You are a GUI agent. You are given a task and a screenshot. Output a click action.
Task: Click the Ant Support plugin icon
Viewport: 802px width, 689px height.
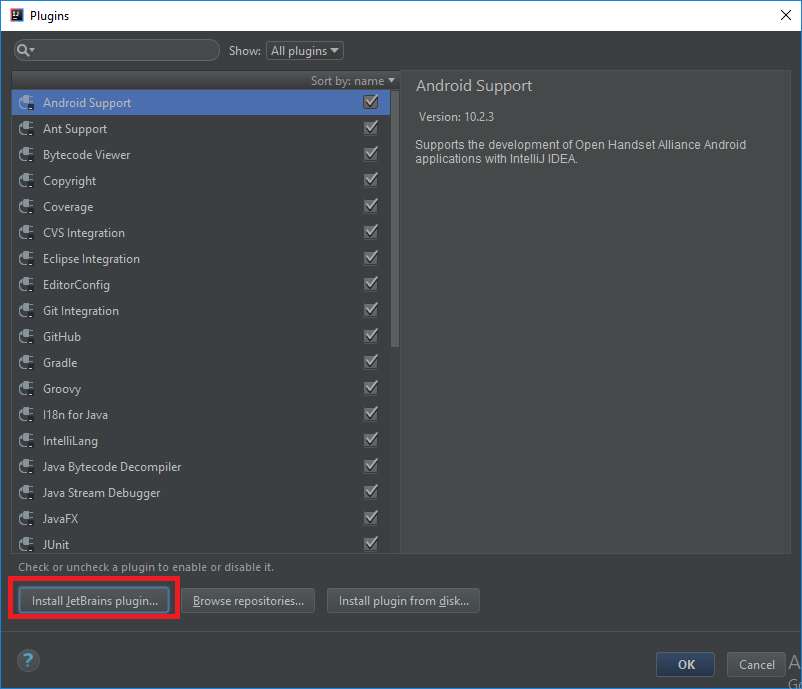pos(27,129)
